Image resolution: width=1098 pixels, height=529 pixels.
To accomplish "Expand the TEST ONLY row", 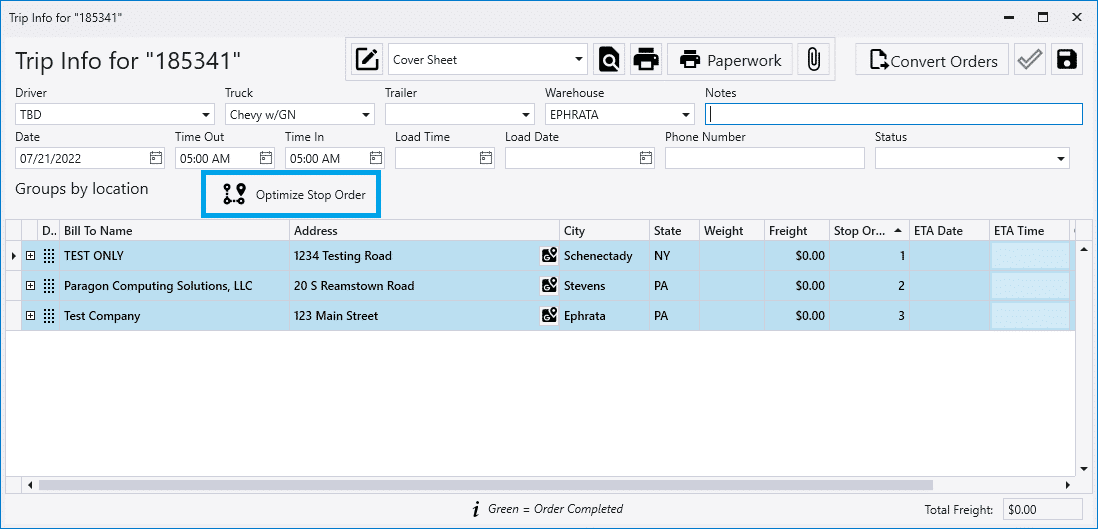I will pyautogui.click(x=31, y=256).
